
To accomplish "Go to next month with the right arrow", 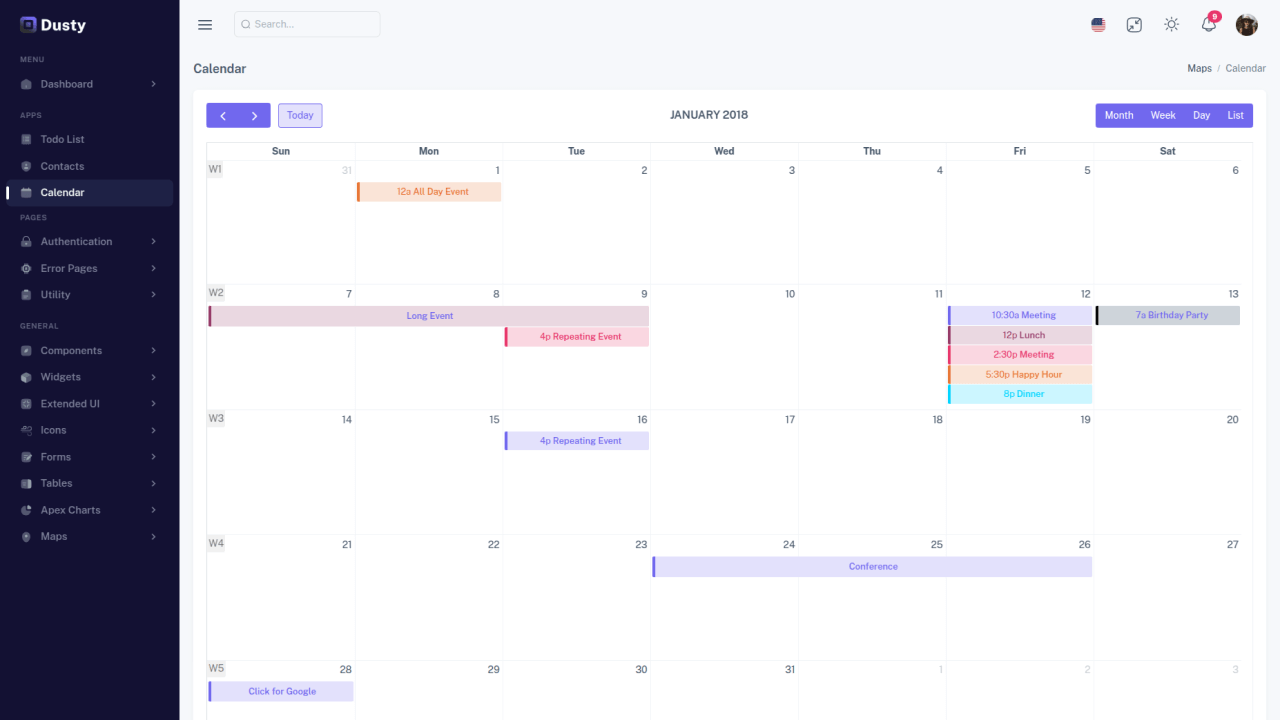I will [x=253, y=115].
